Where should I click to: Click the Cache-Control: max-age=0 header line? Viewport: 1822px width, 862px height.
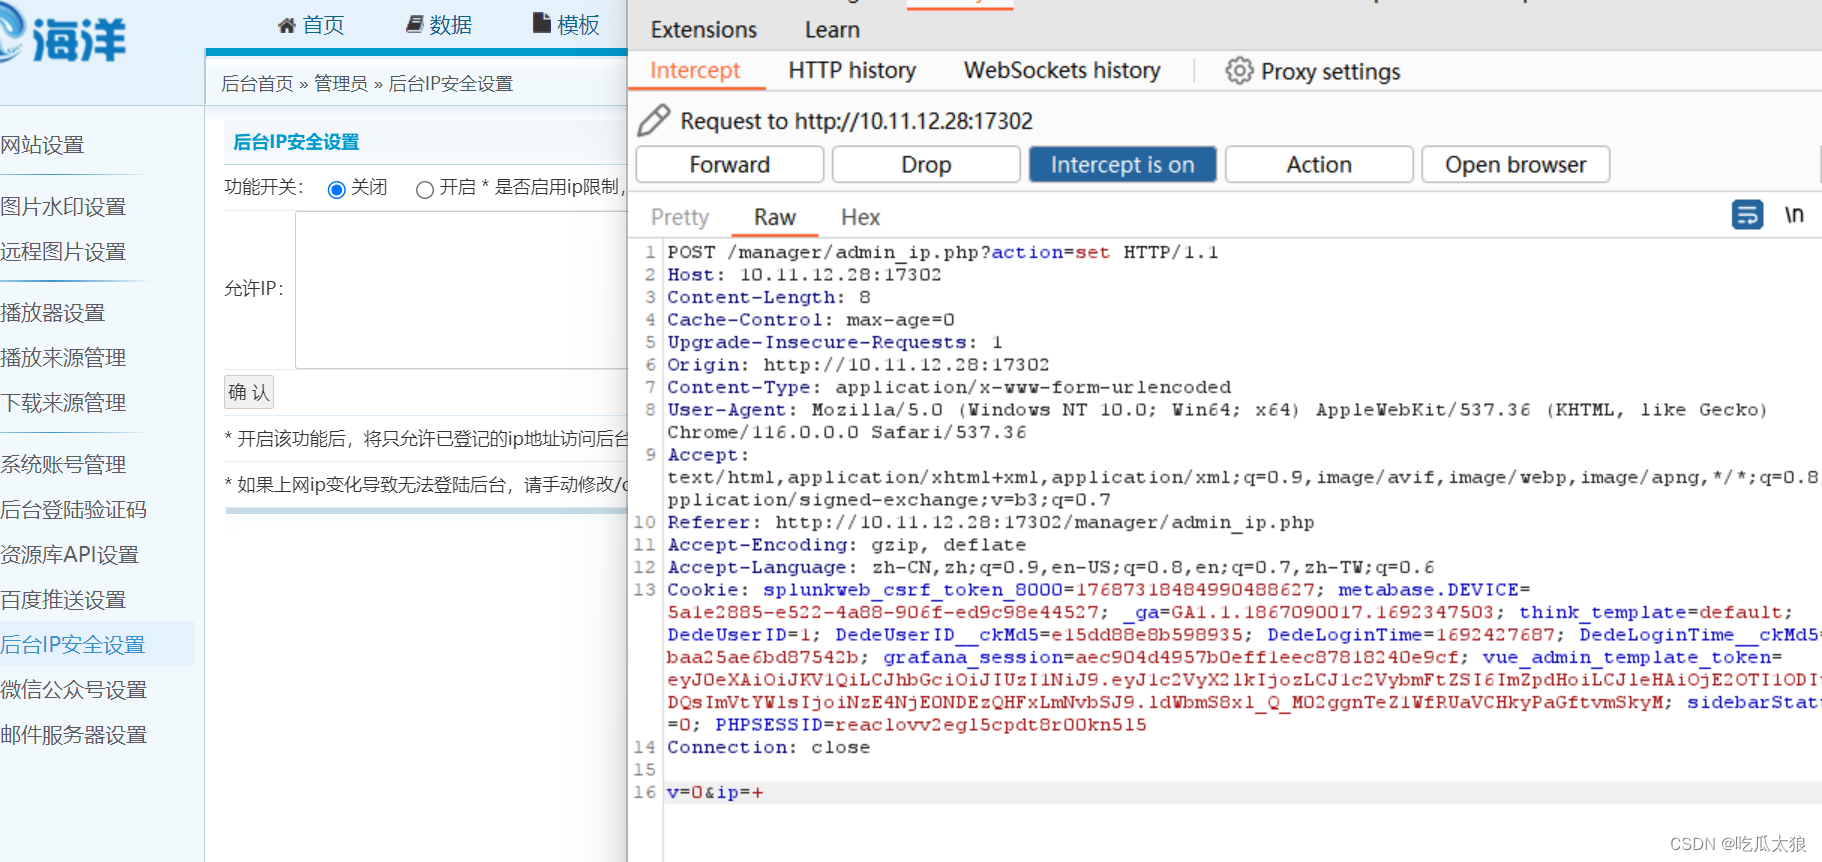[811, 320]
